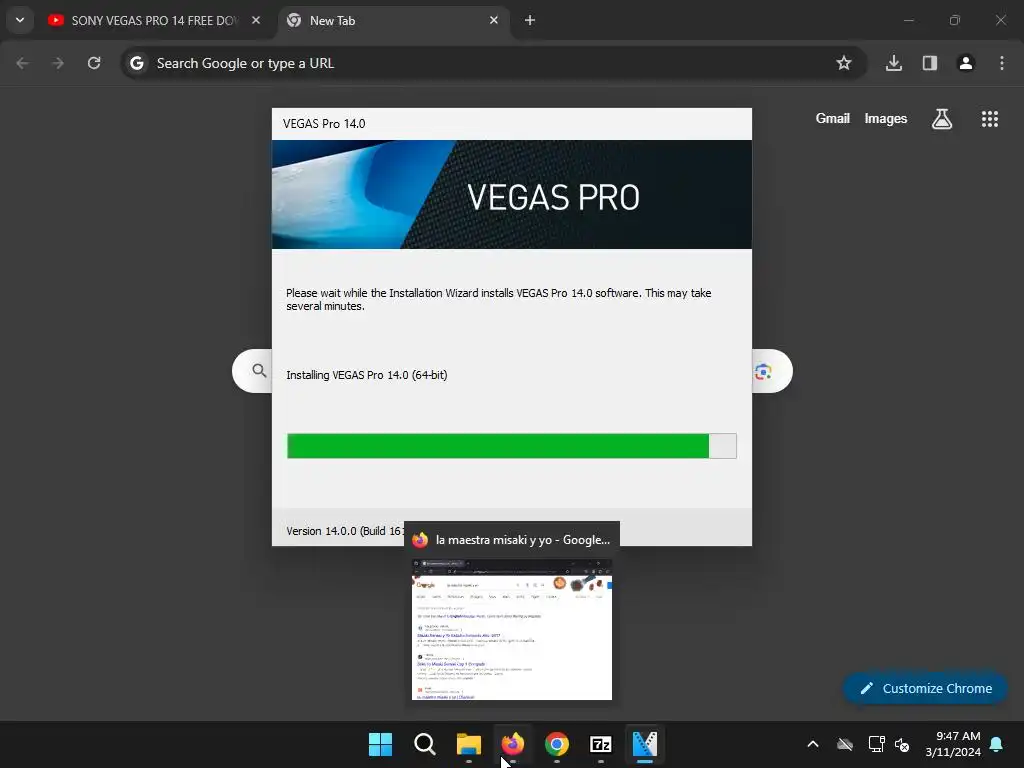Click the OneDrive cloud tray icon
The image size is (1024, 768).
[845, 744]
